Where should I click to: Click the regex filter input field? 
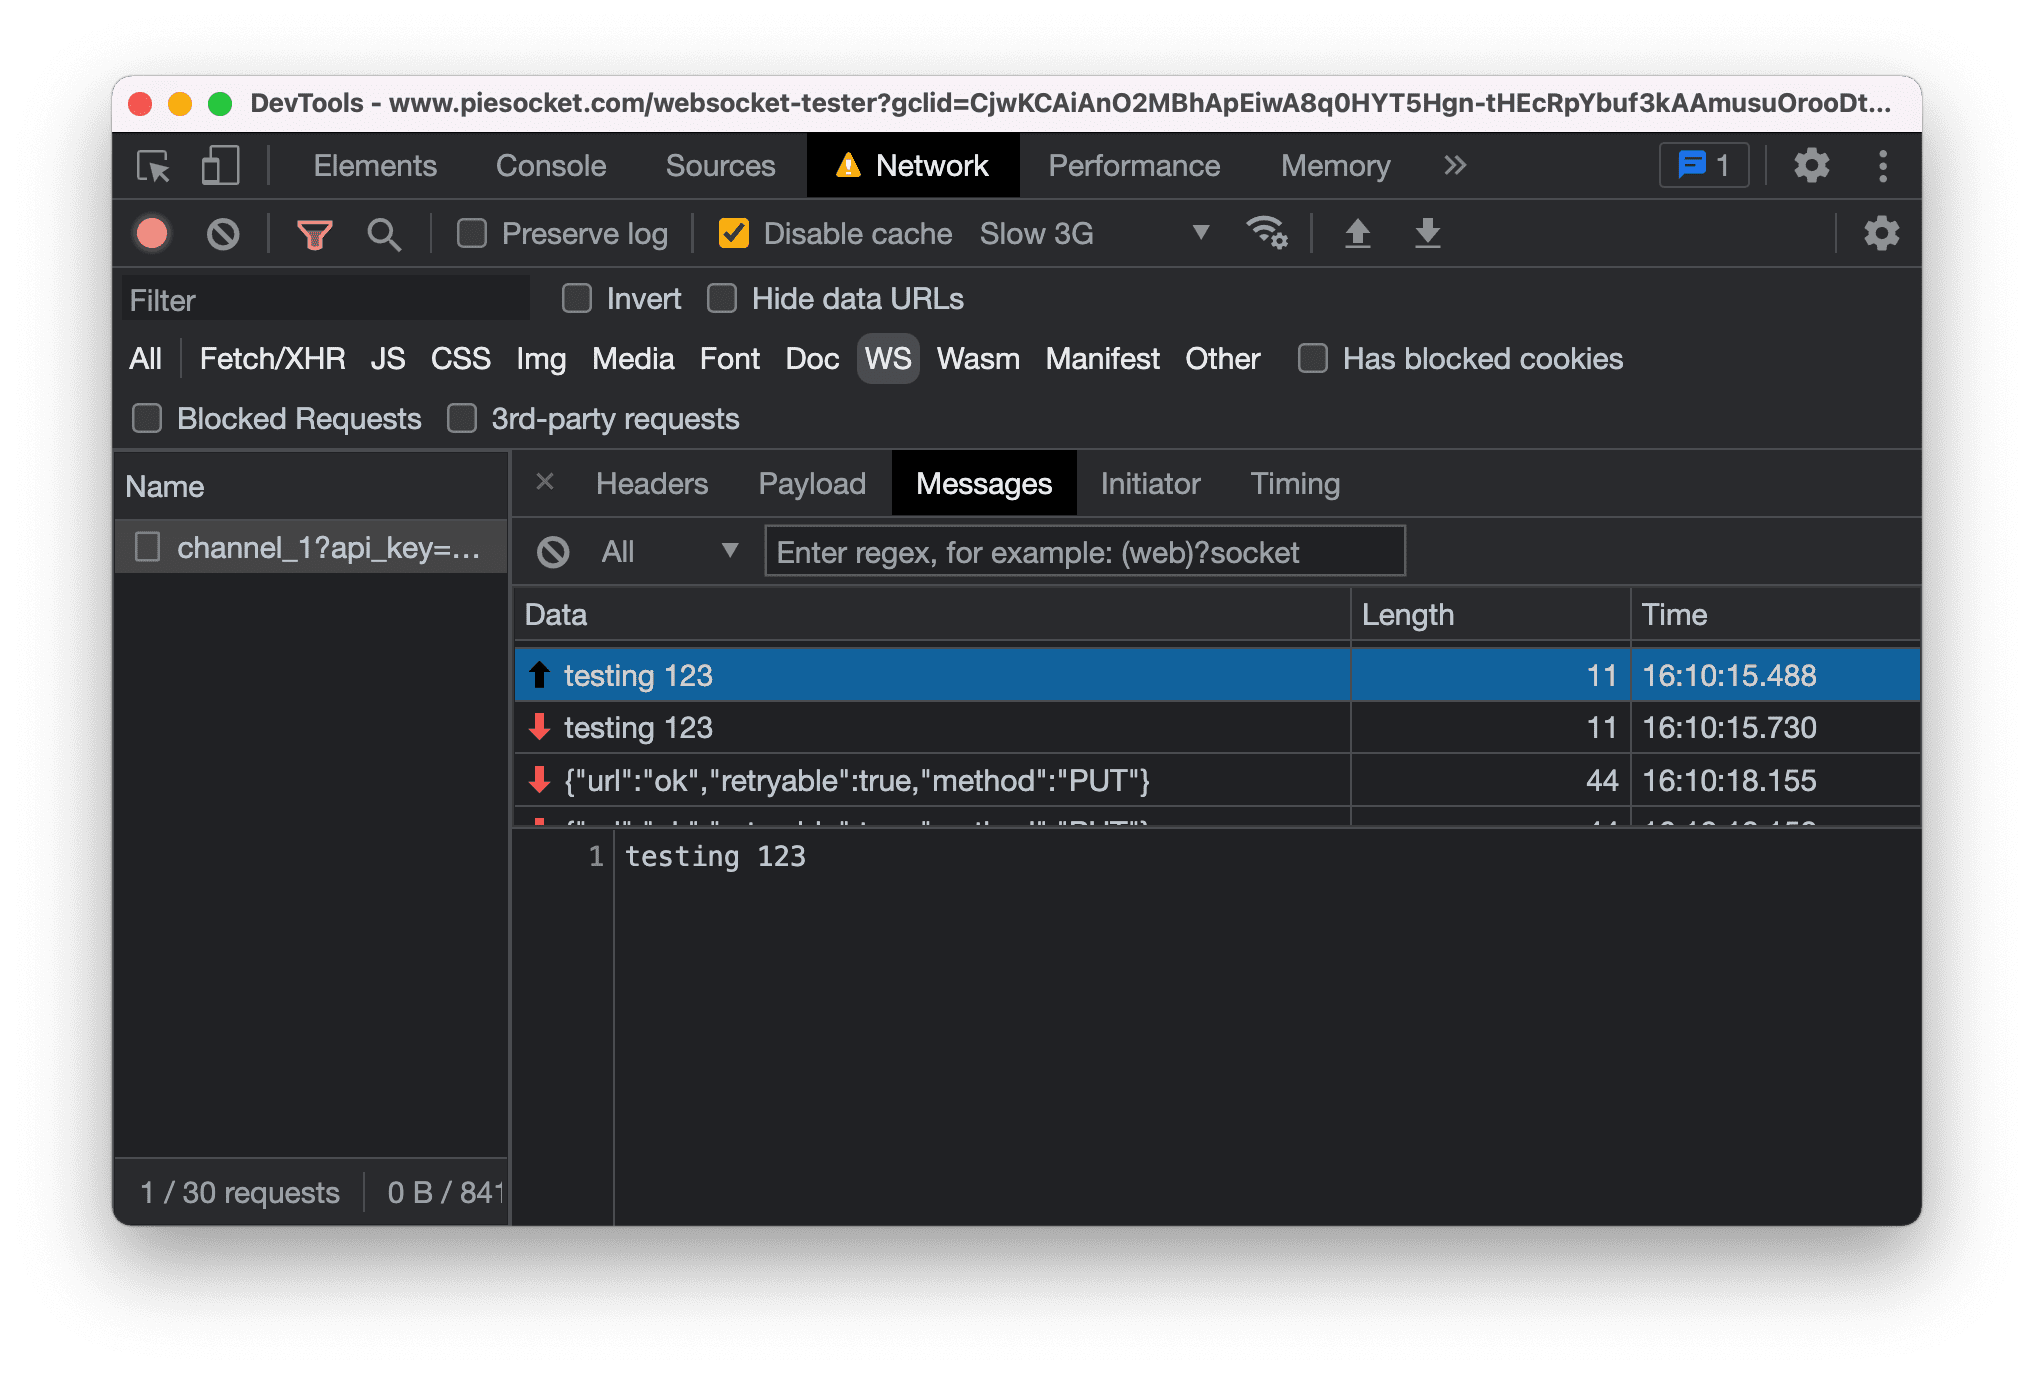tap(1084, 552)
